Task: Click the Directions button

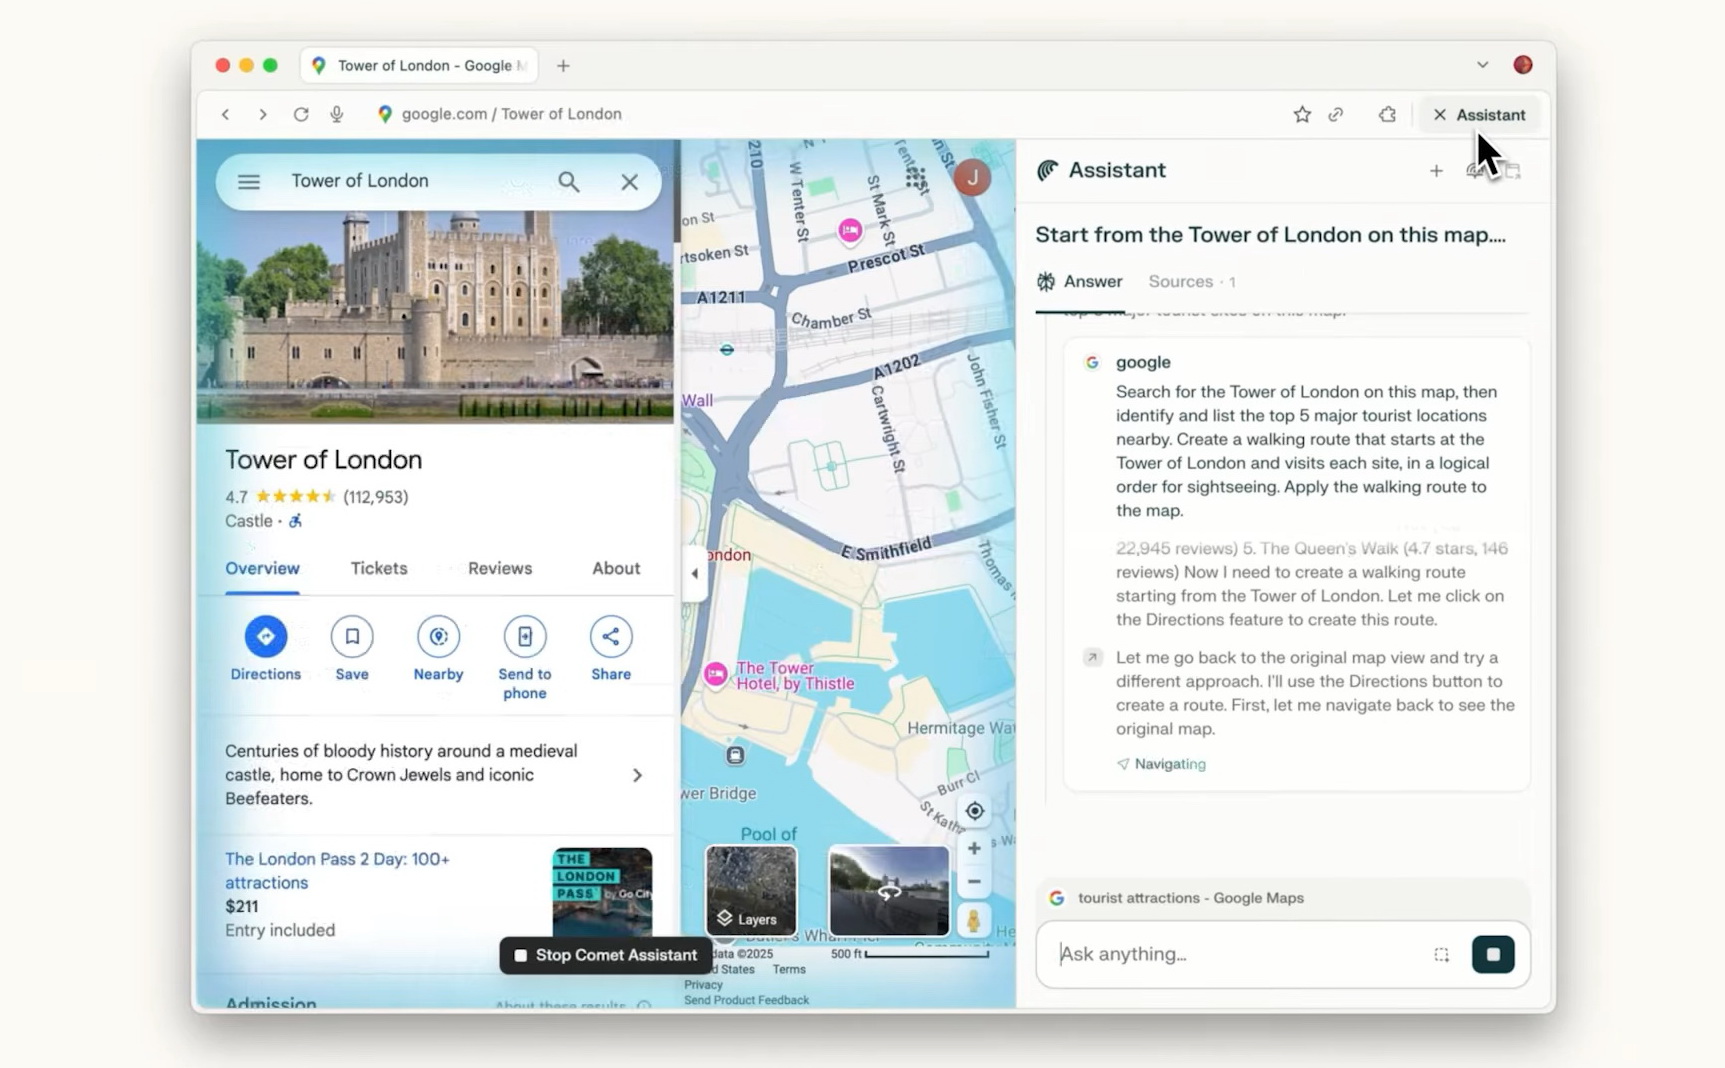Action: pyautogui.click(x=265, y=649)
